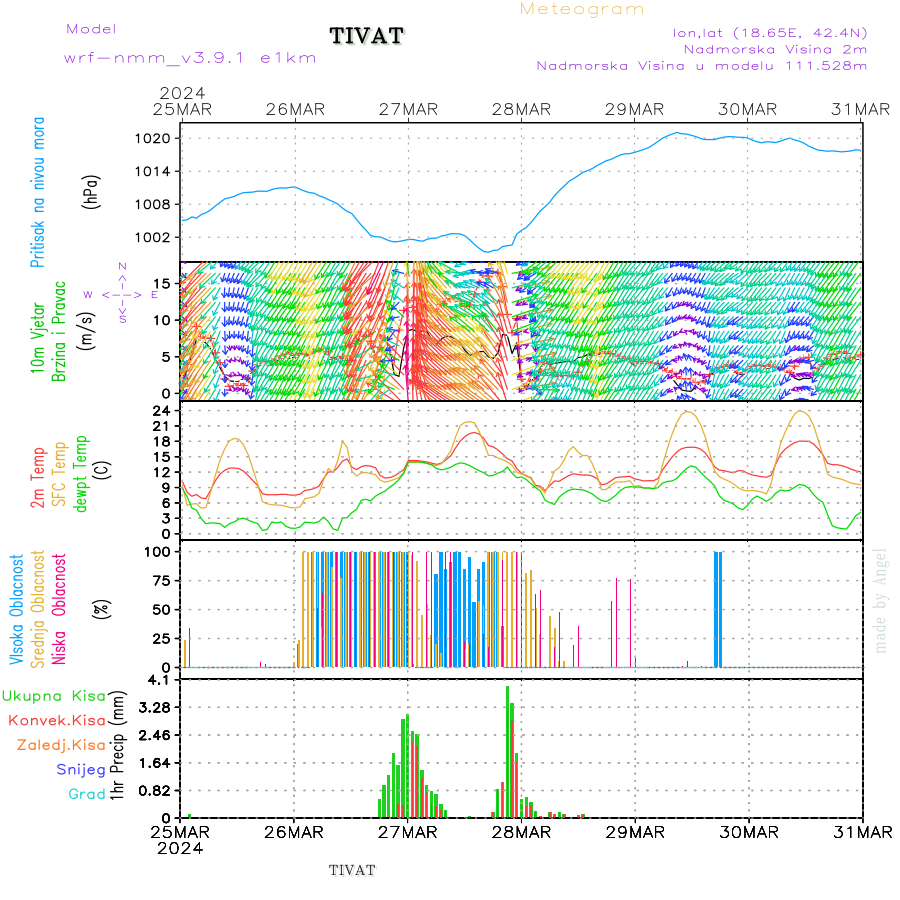Click "31MAR" on the top date axis
Screen dimensions: 900x900
[860, 109]
